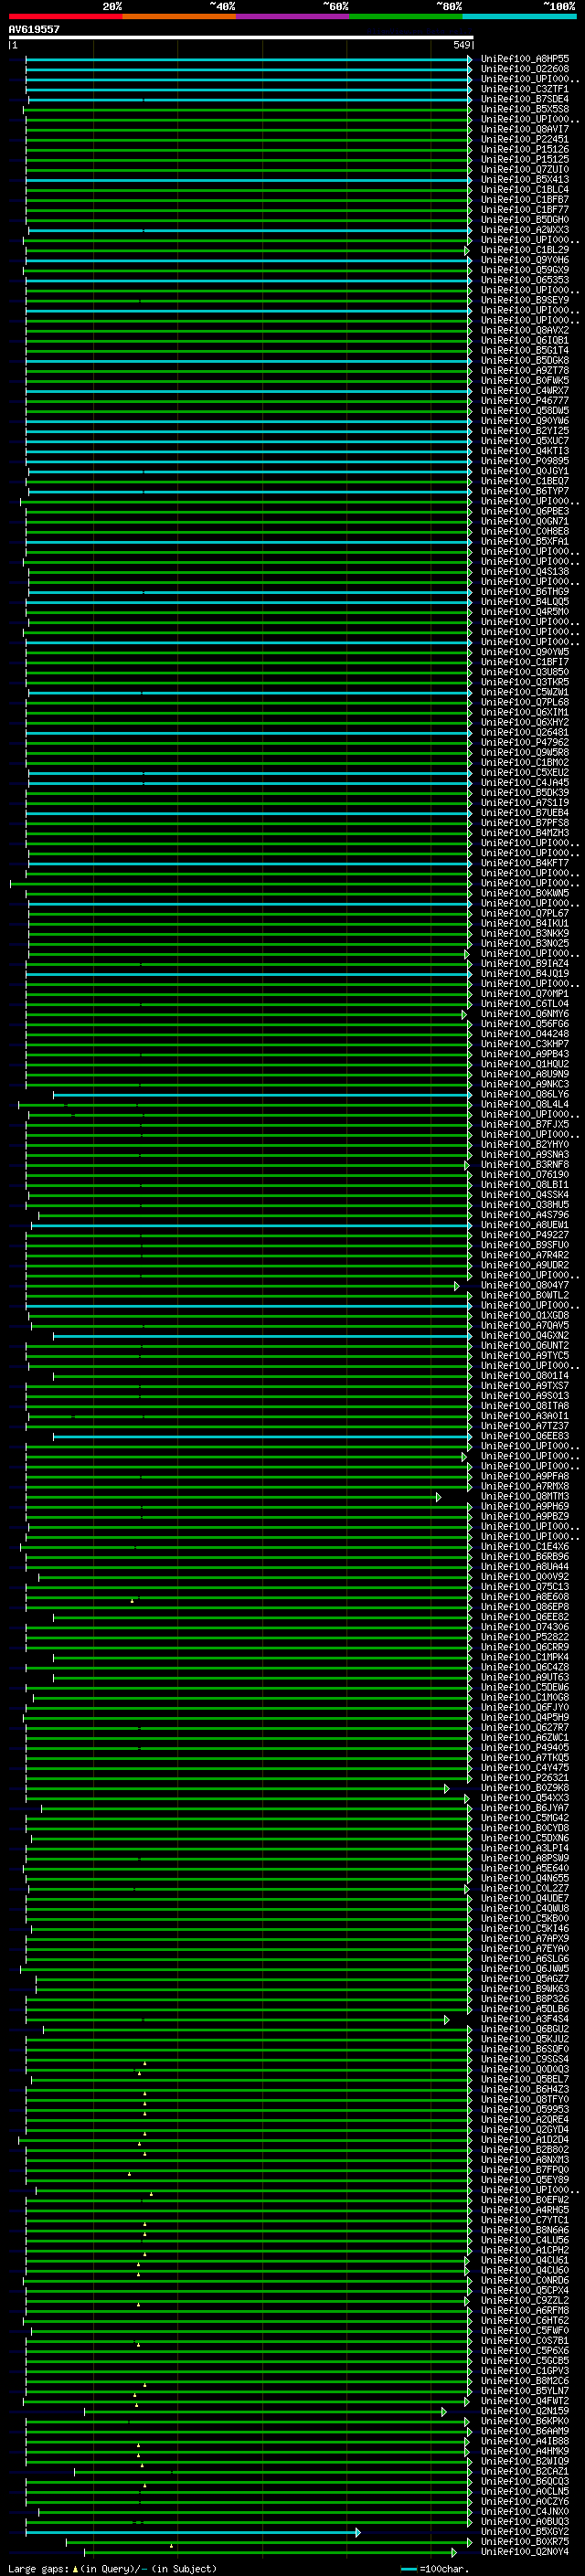Select the UniRef100_Q5XUC7 label

pyautogui.click(x=525, y=441)
